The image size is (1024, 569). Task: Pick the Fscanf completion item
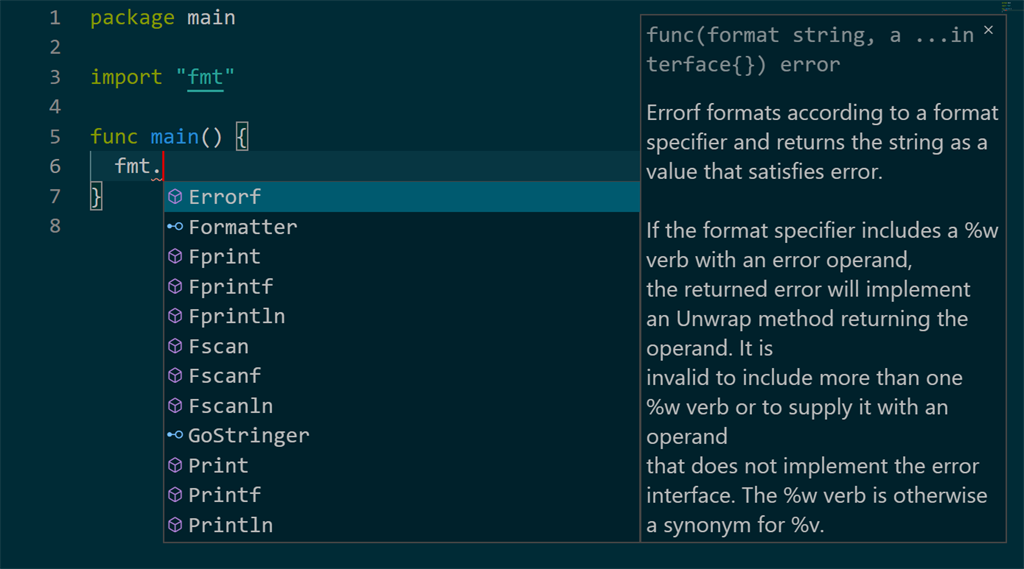point(224,376)
